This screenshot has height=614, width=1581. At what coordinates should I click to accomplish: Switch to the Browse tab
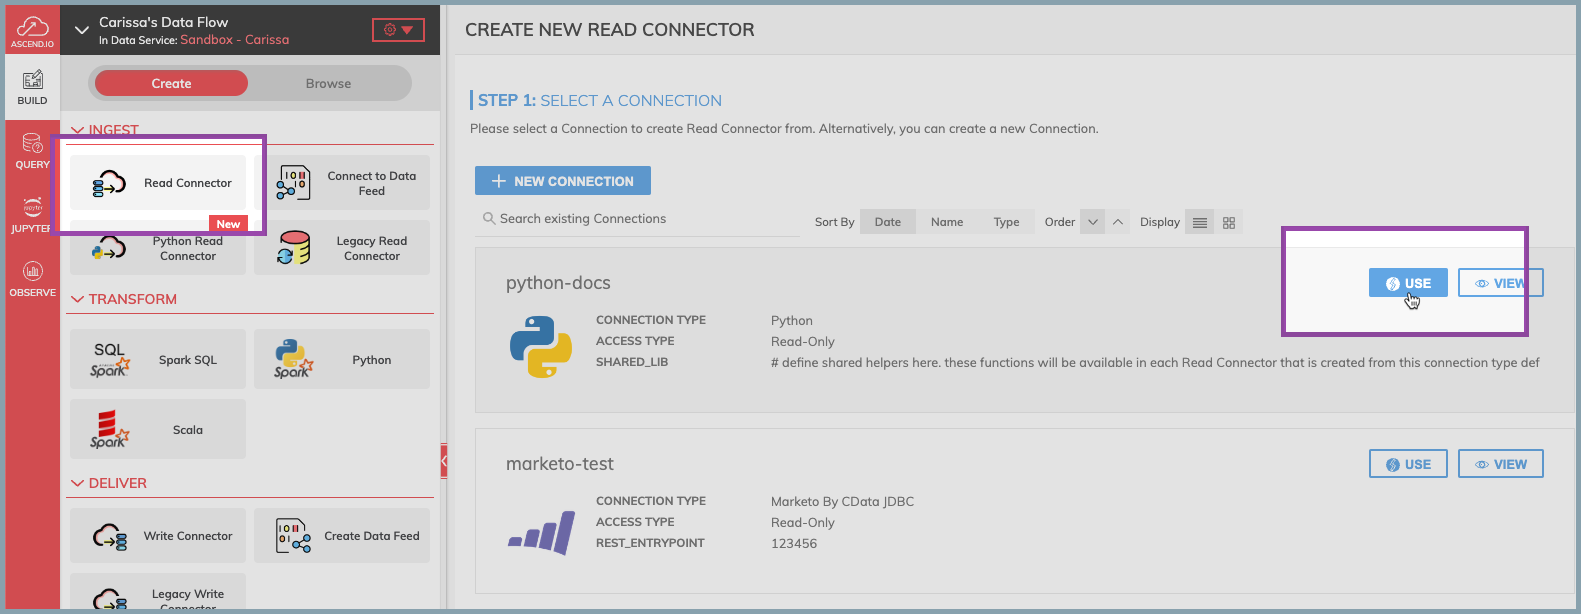click(x=328, y=83)
